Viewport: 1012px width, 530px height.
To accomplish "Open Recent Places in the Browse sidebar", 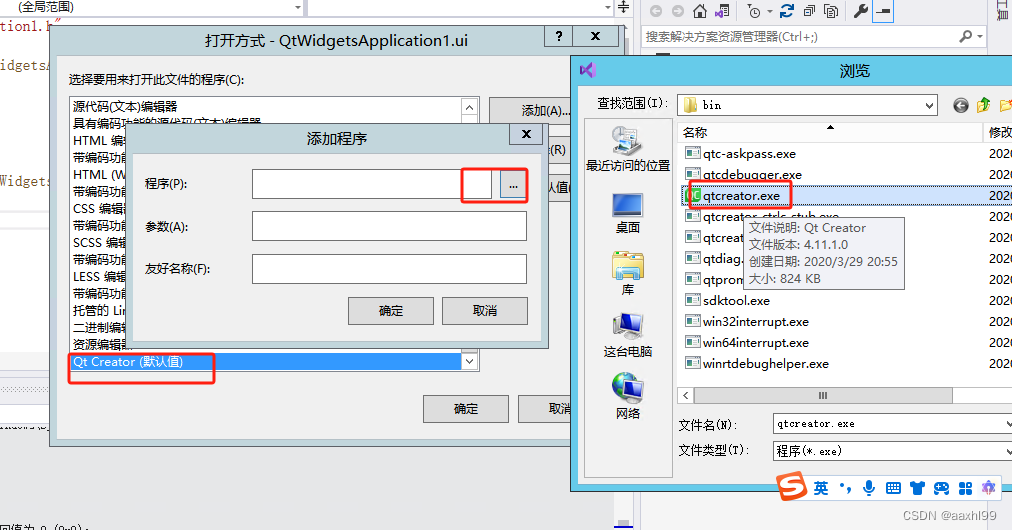I will (x=627, y=148).
